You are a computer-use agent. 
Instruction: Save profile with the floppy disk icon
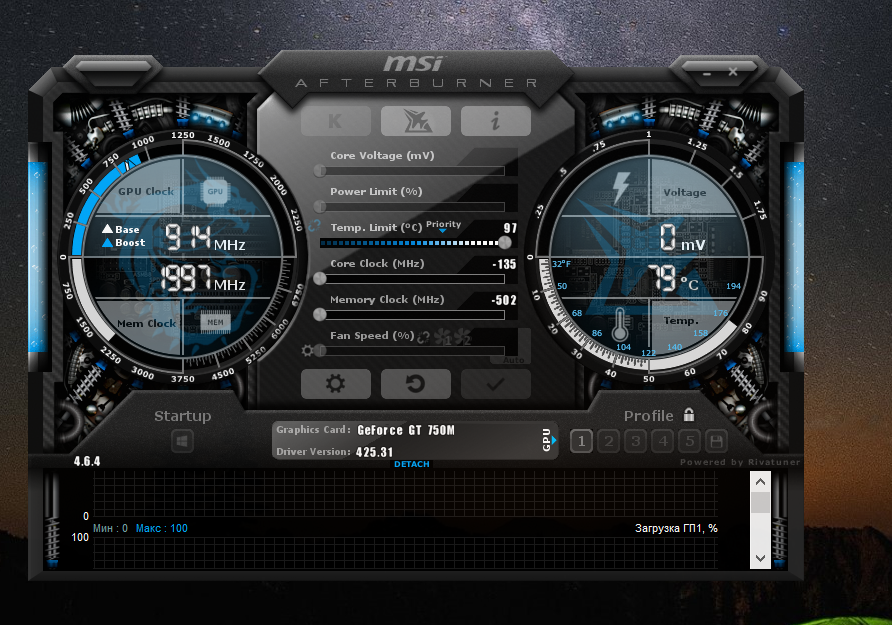(x=717, y=441)
